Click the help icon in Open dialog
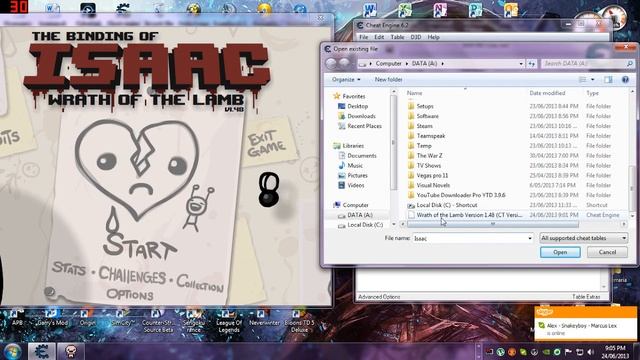This screenshot has width=640, height=360. 625,80
